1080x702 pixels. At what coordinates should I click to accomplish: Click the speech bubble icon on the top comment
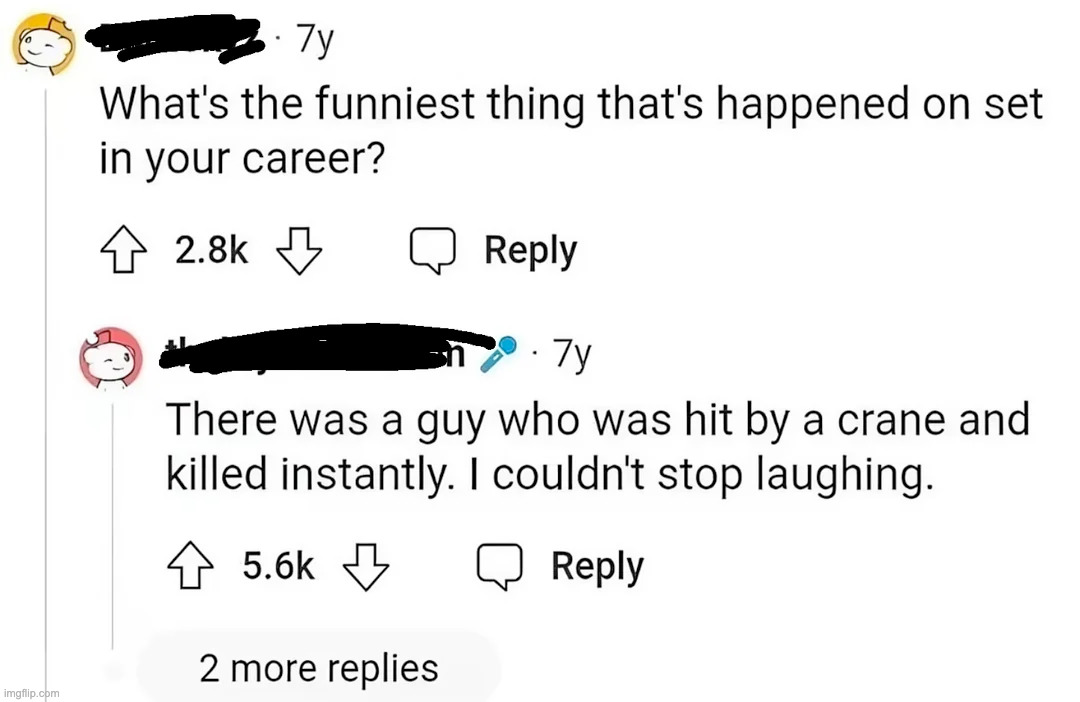[x=433, y=251]
